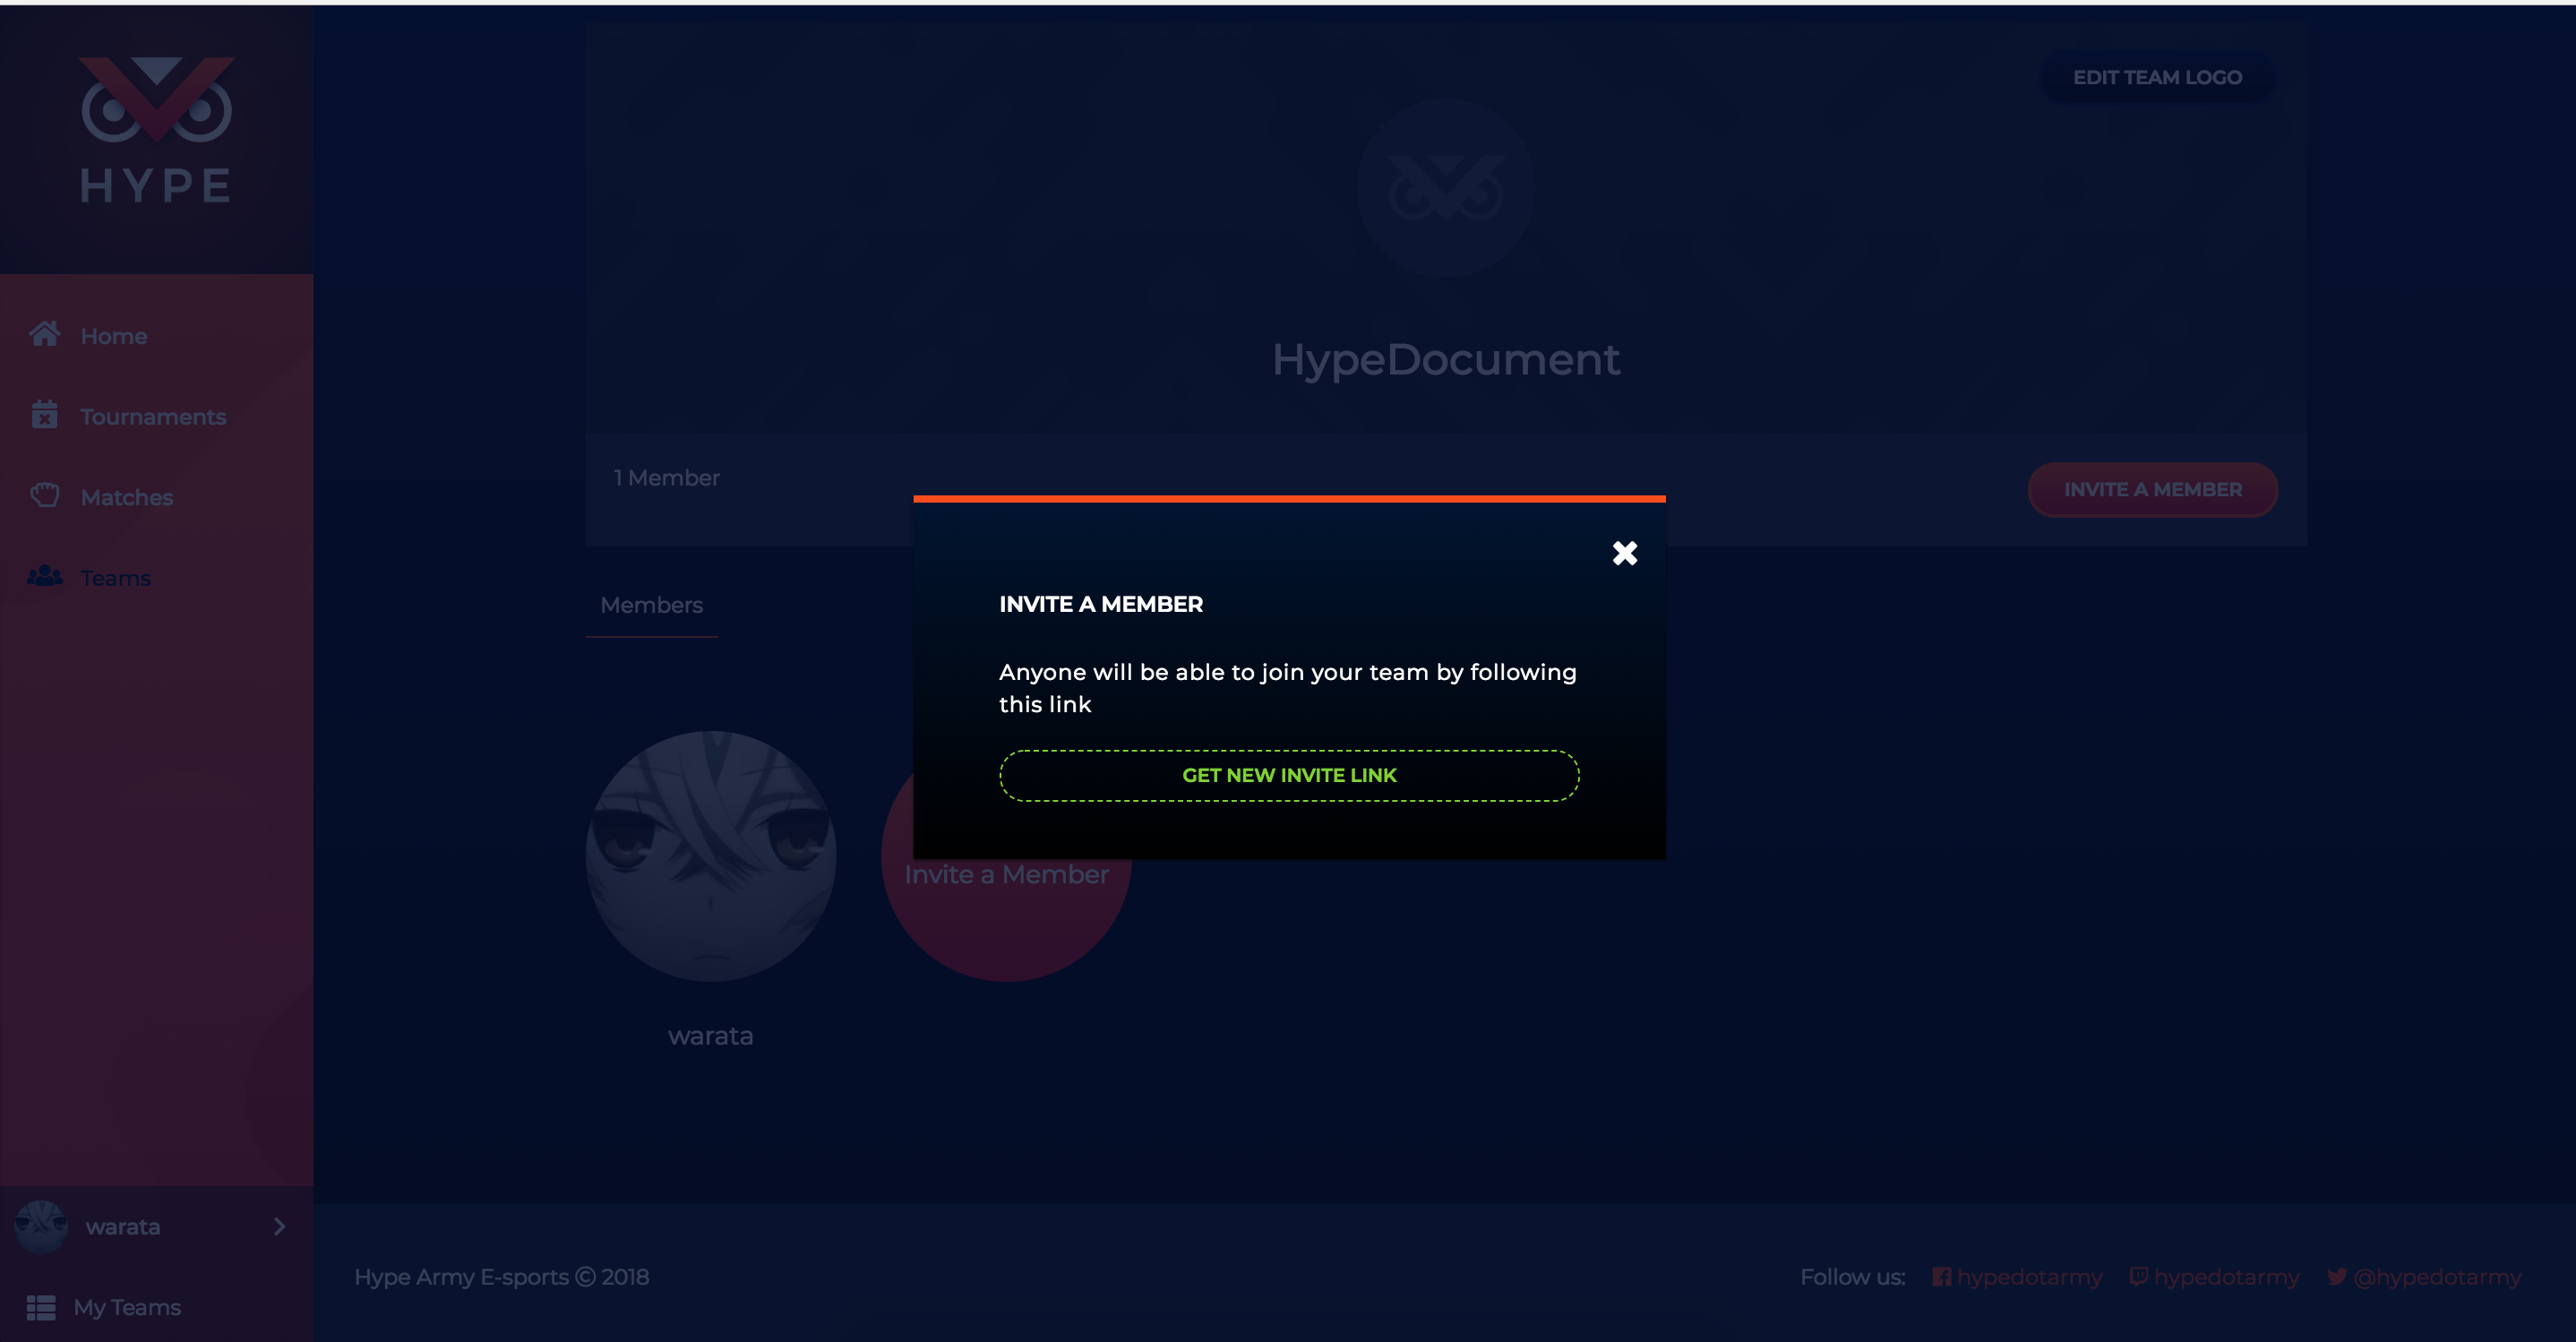
Task: Open Tournaments from the sidebar
Action: (x=153, y=416)
